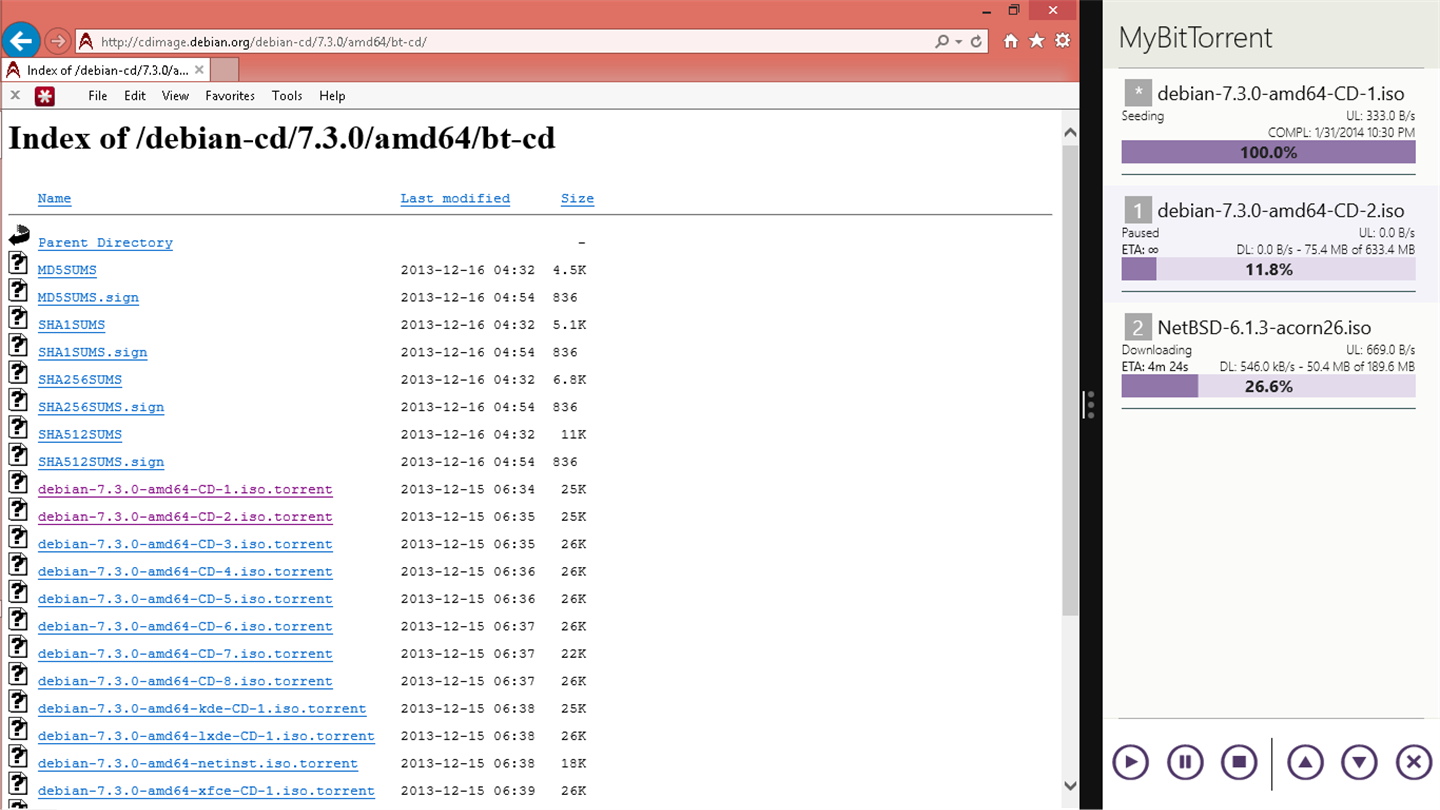1440x810 pixels.
Task: Move torrent down in queue
Action: (x=1359, y=763)
